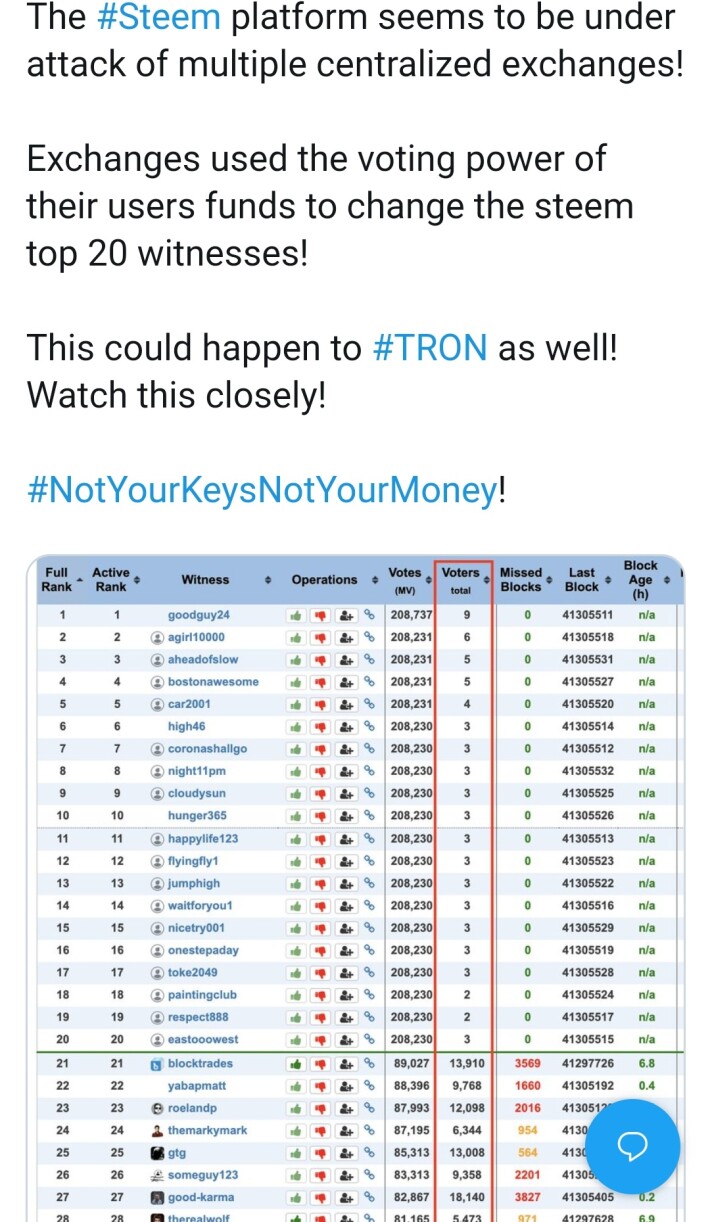Click the thumbs-up vote icon for goodguy24
710x1222 pixels.
pyautogui.click(x=296, y=615)
